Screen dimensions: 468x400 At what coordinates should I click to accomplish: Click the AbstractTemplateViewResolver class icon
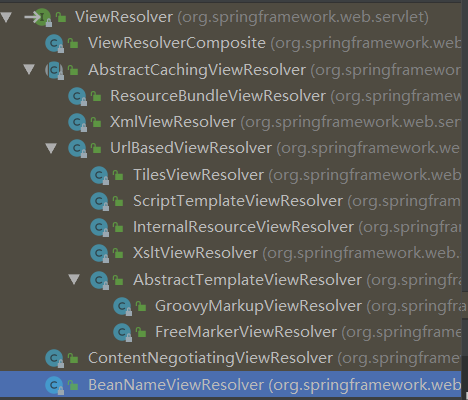pos(99,280)
